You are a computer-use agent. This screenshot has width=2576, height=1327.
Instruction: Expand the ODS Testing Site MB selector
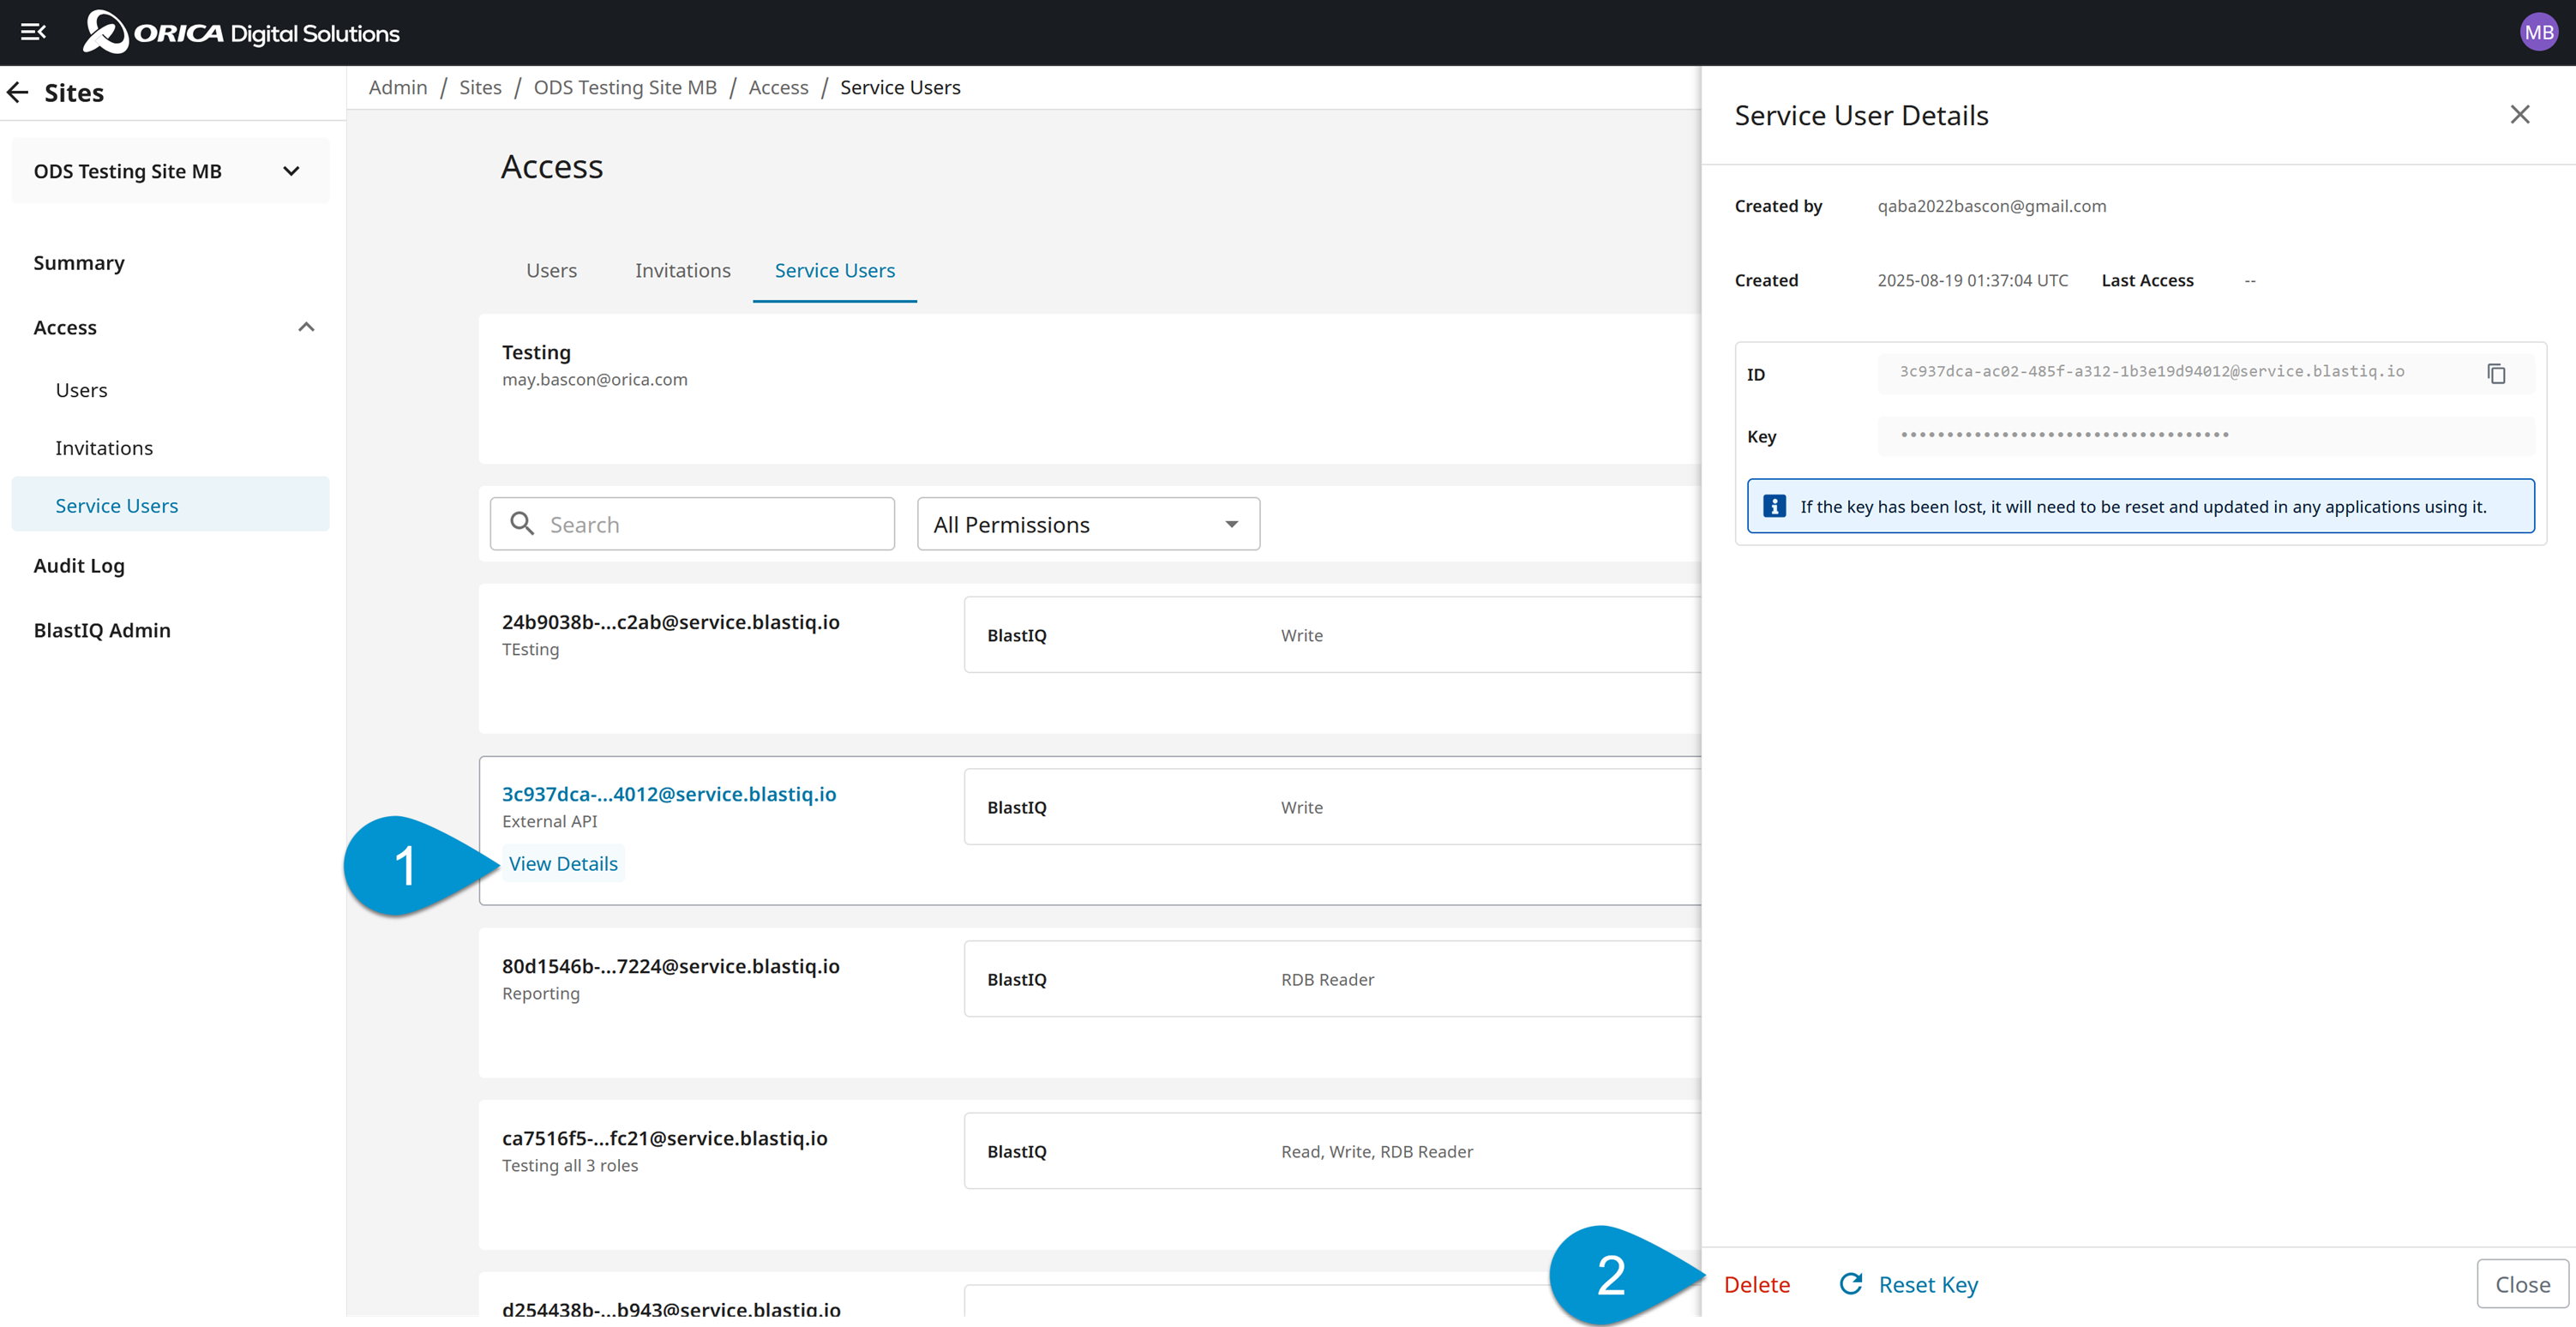(x=170, y=171)
